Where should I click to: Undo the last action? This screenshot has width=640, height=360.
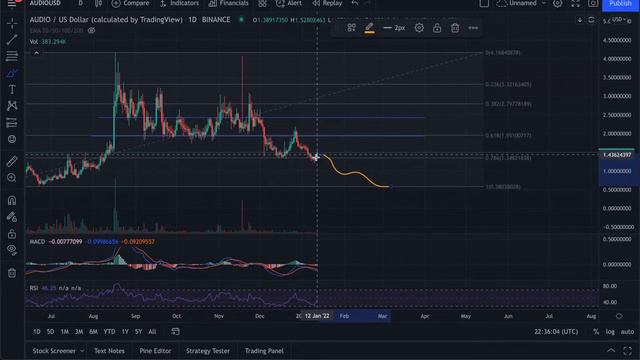355,3
